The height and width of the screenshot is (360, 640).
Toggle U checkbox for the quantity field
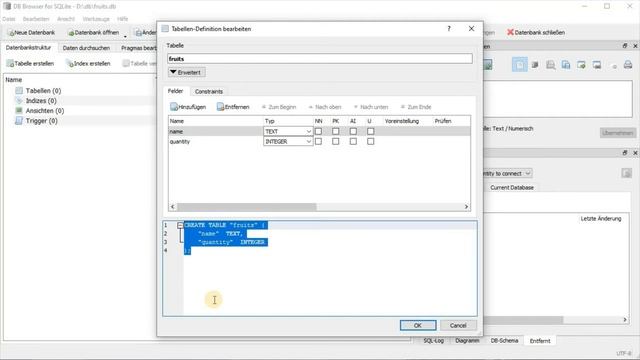(371, 141)
